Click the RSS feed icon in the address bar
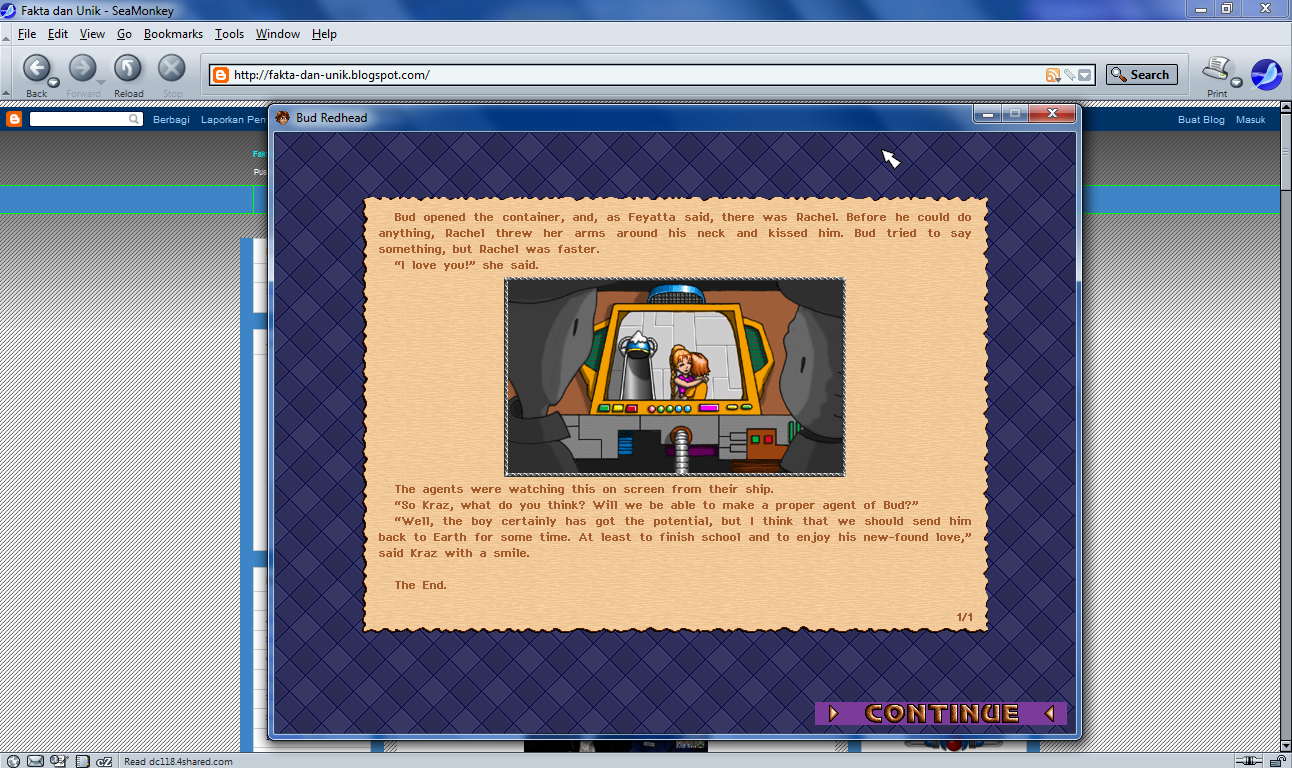This screenshot has width=1292, height=768. coord(1052,75)
